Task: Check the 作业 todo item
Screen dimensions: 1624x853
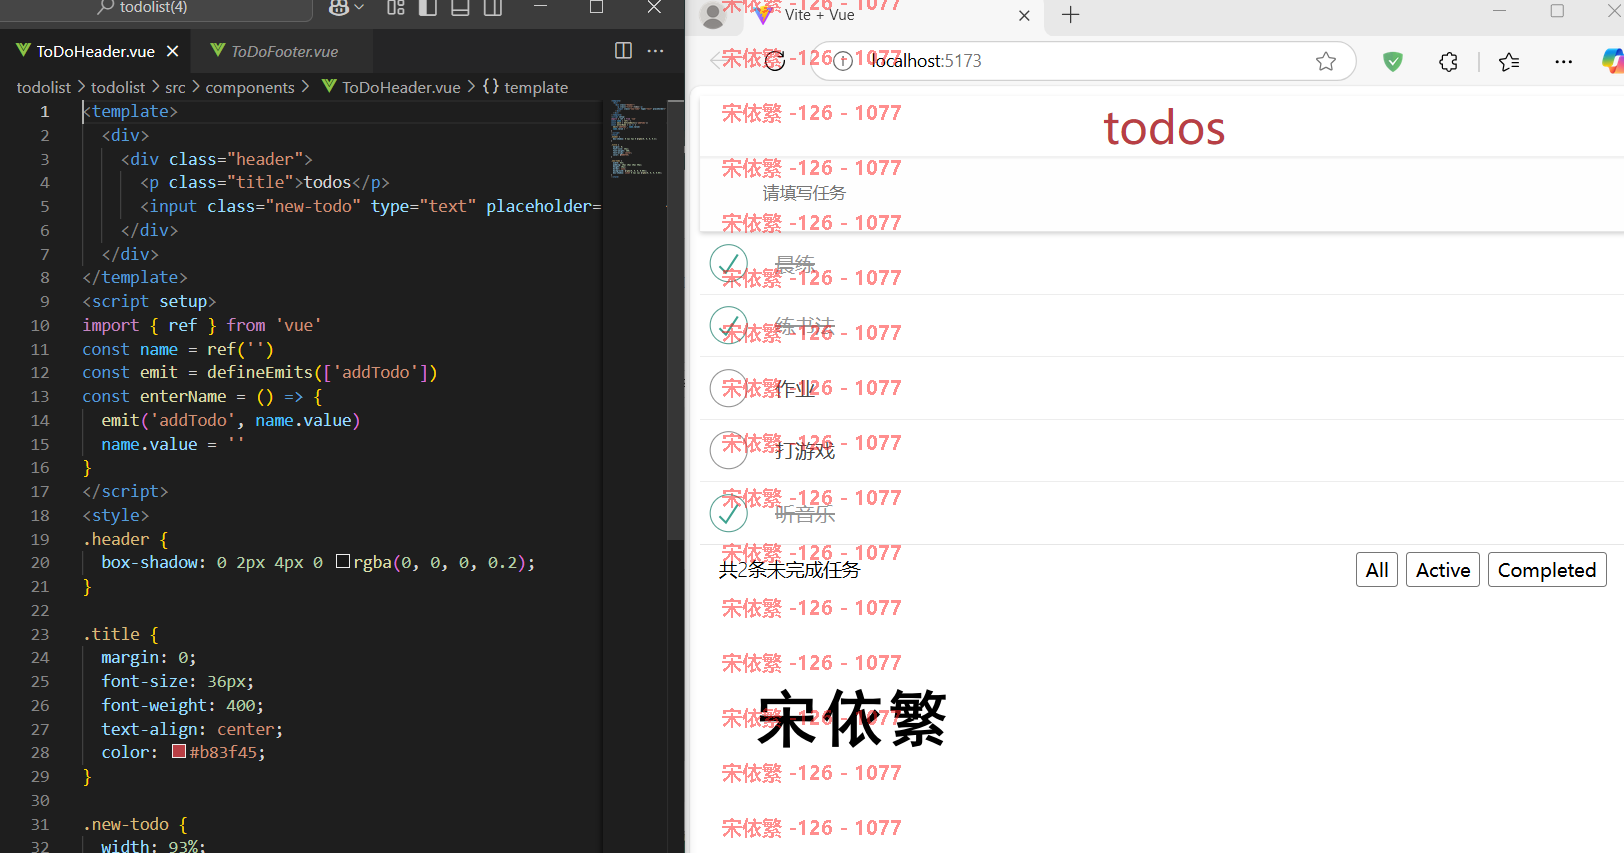Action: [729, 388]
